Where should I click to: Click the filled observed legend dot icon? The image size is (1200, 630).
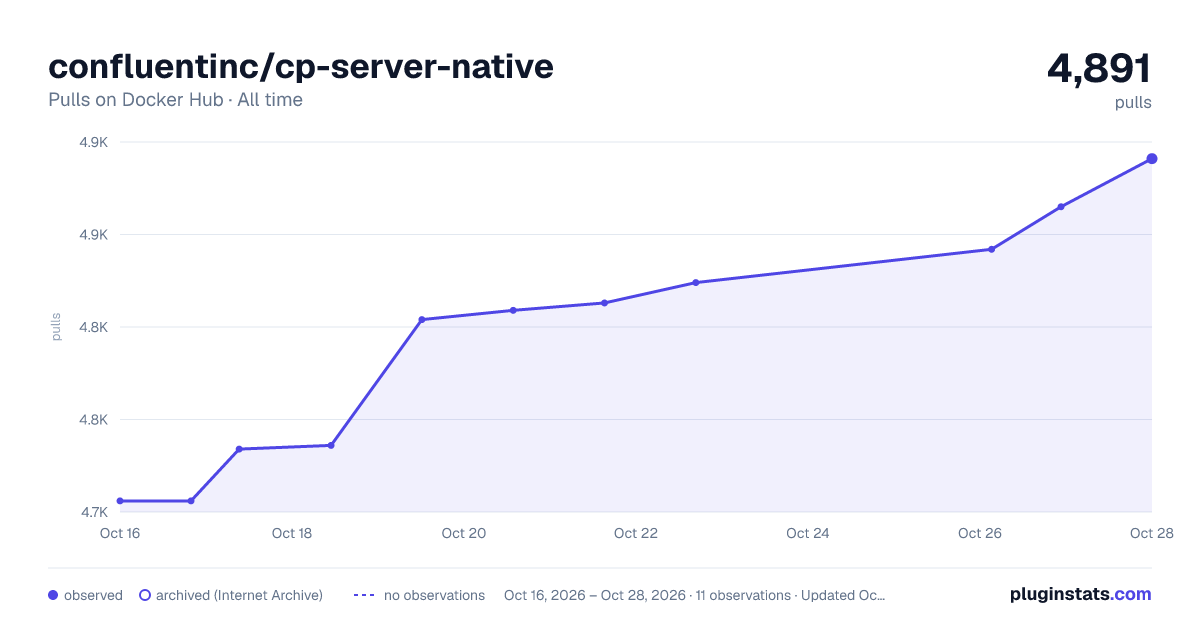pos(54,595)
